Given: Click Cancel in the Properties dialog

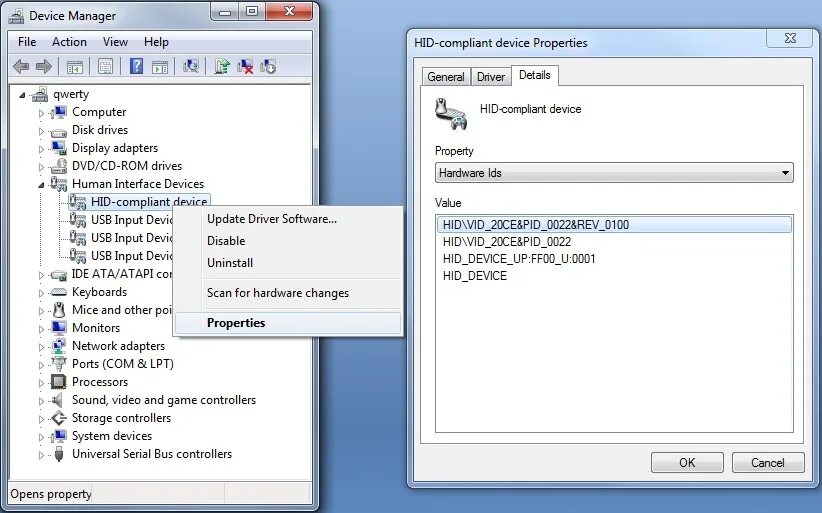Looking at the screenshot, I should pos(767,463).
